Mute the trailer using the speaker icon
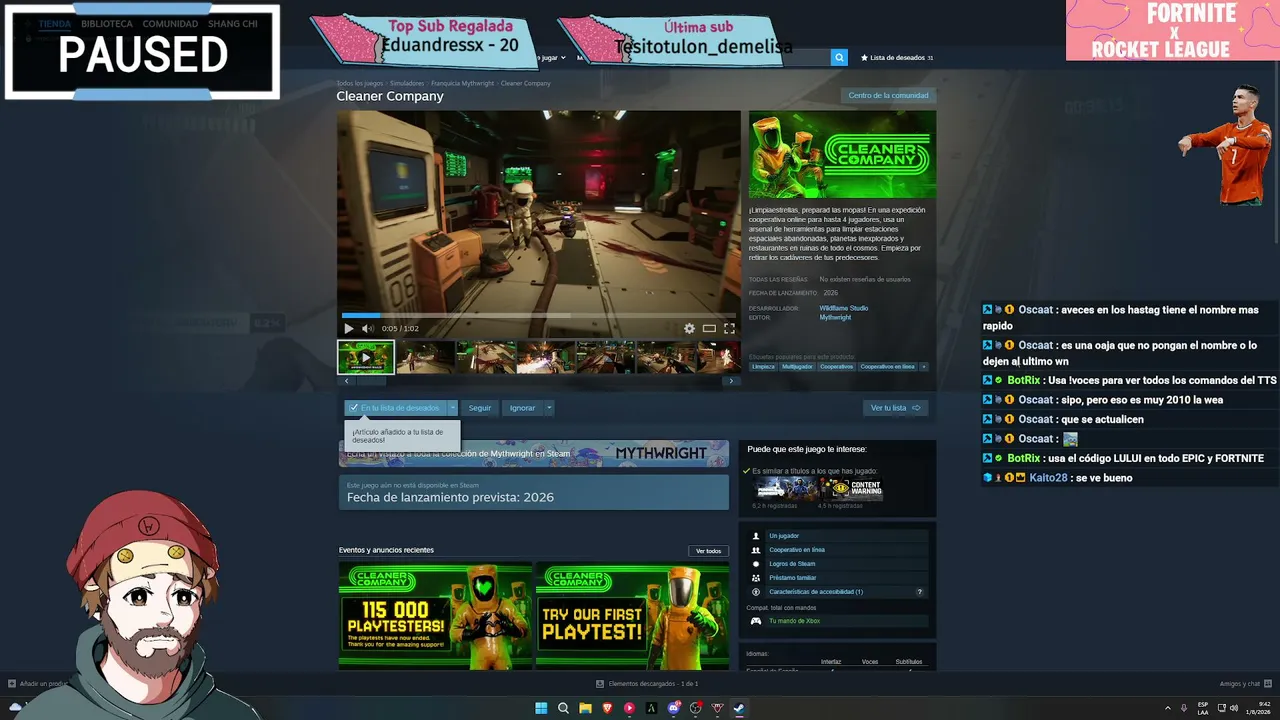 (x=367, y=328)
